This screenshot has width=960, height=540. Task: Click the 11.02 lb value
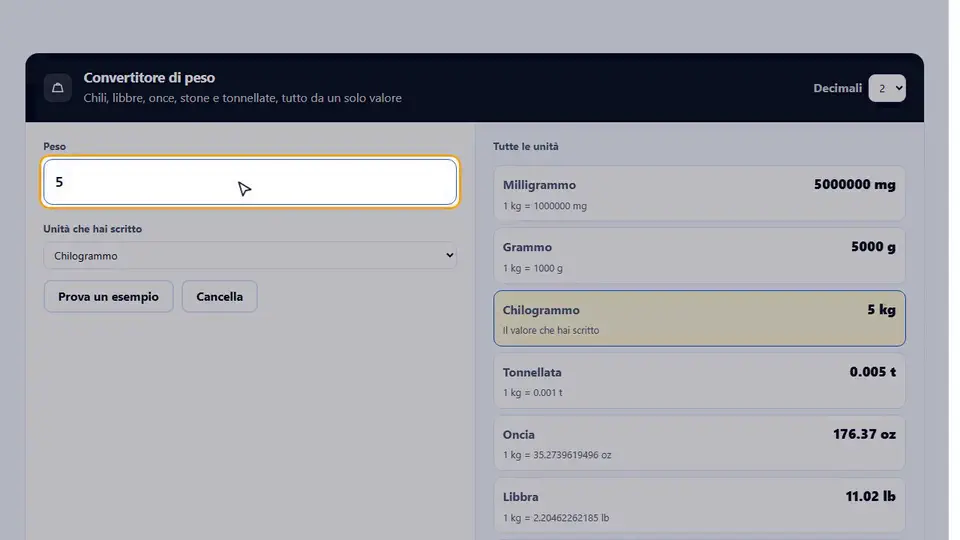tap(870, 497)
